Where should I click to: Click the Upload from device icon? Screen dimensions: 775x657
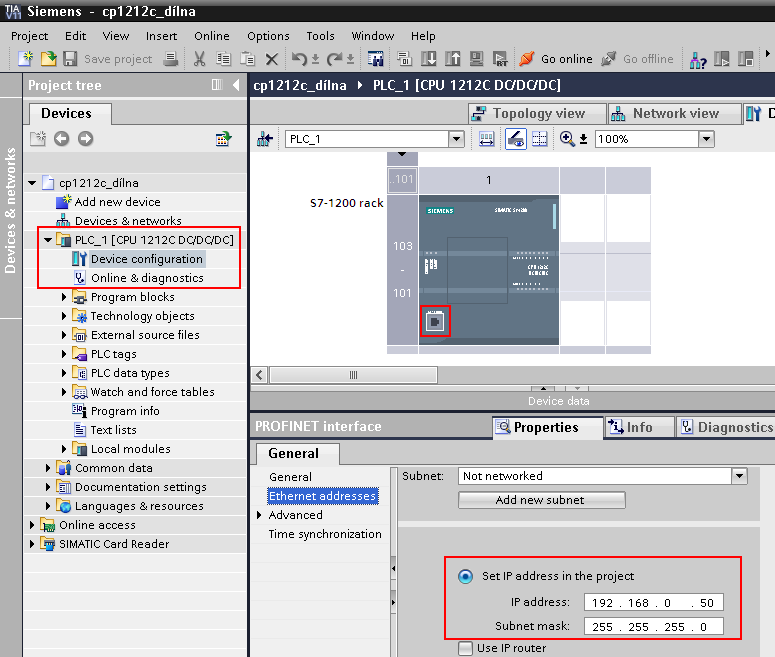452,59
